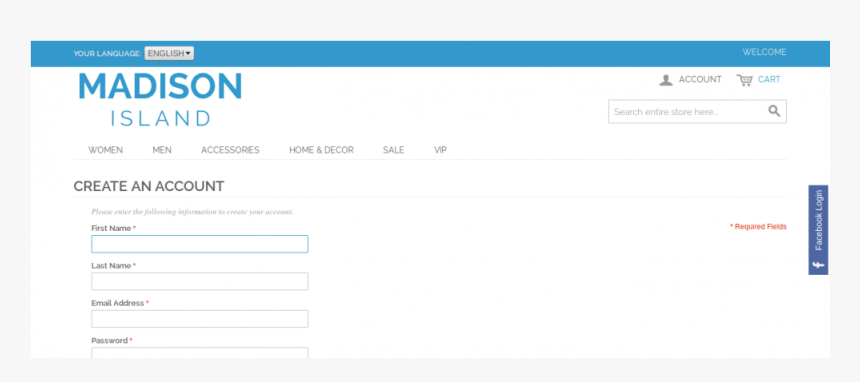
Task: Click the 'Please enter the following information' note
Action: tap(192, 212)
